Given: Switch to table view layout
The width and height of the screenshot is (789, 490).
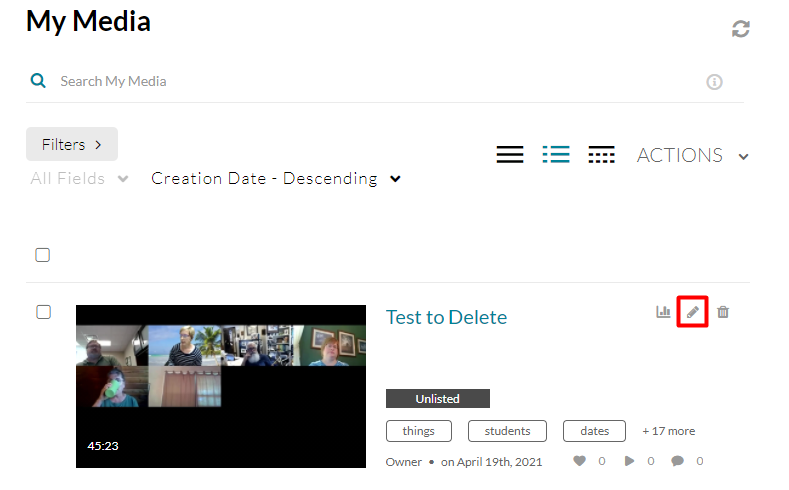Looking at the screenshot, I should (601, 155).
